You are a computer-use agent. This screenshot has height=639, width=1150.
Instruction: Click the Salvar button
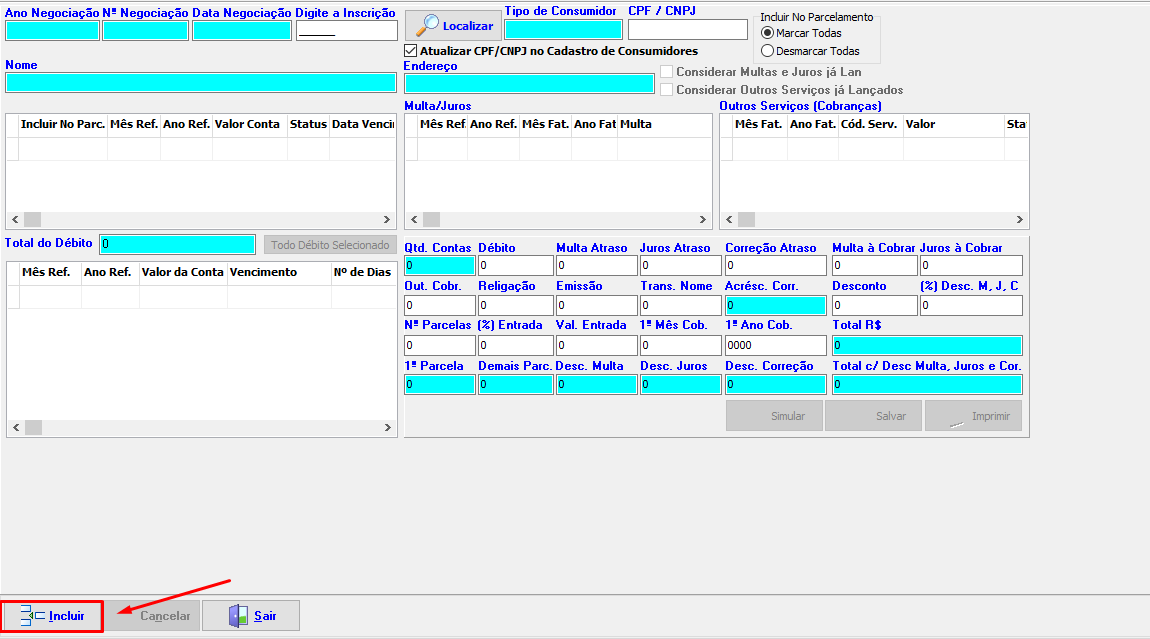pyautogui.click(x=873, y=416)
